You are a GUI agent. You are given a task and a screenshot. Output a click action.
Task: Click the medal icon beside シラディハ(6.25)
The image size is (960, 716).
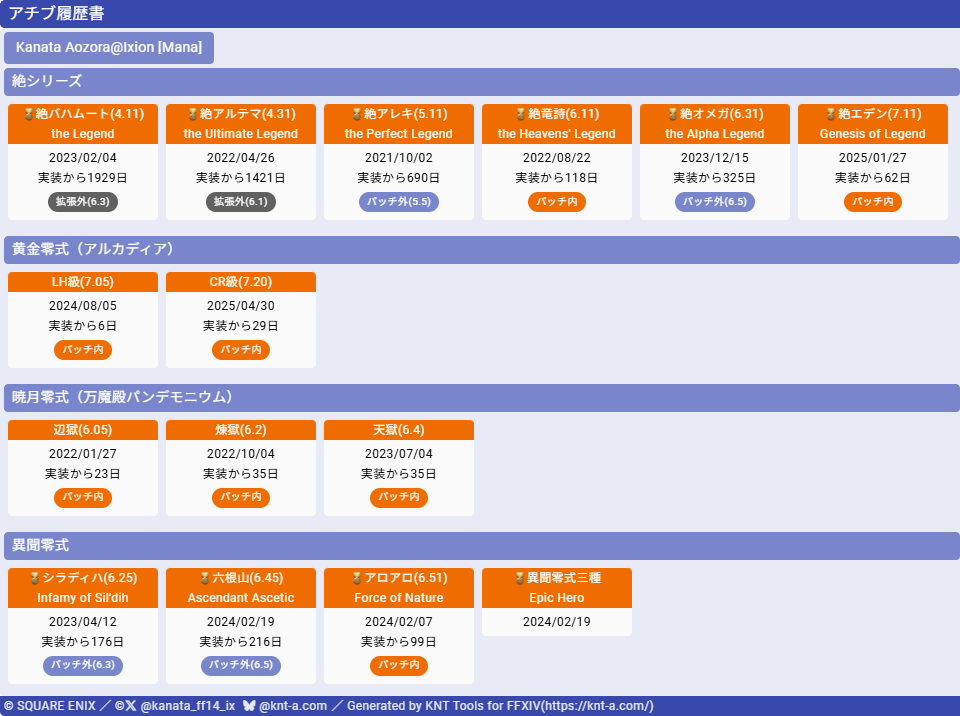click(34, 579)
